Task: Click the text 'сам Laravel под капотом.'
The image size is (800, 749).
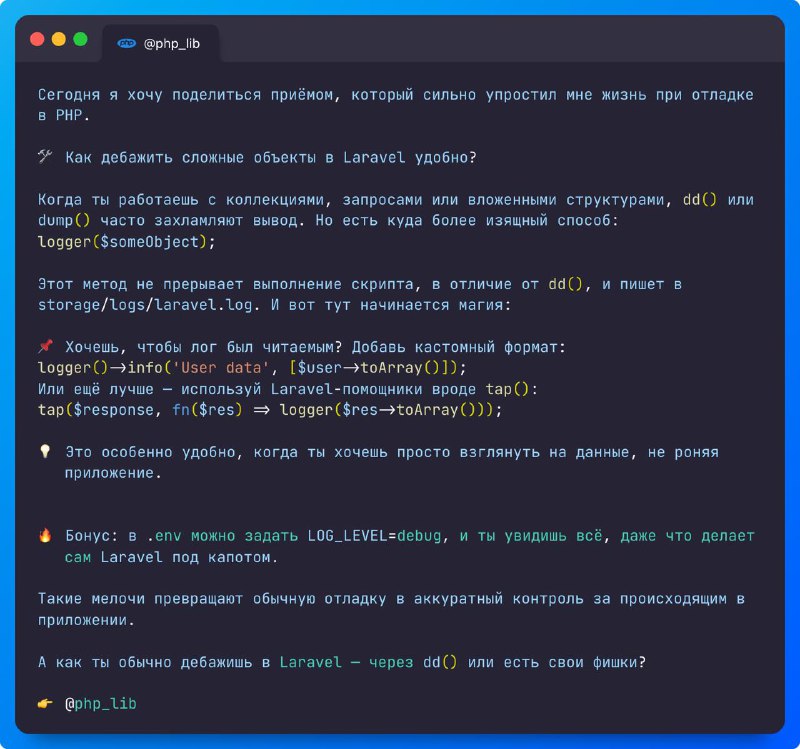Action: tap(171, 557)
